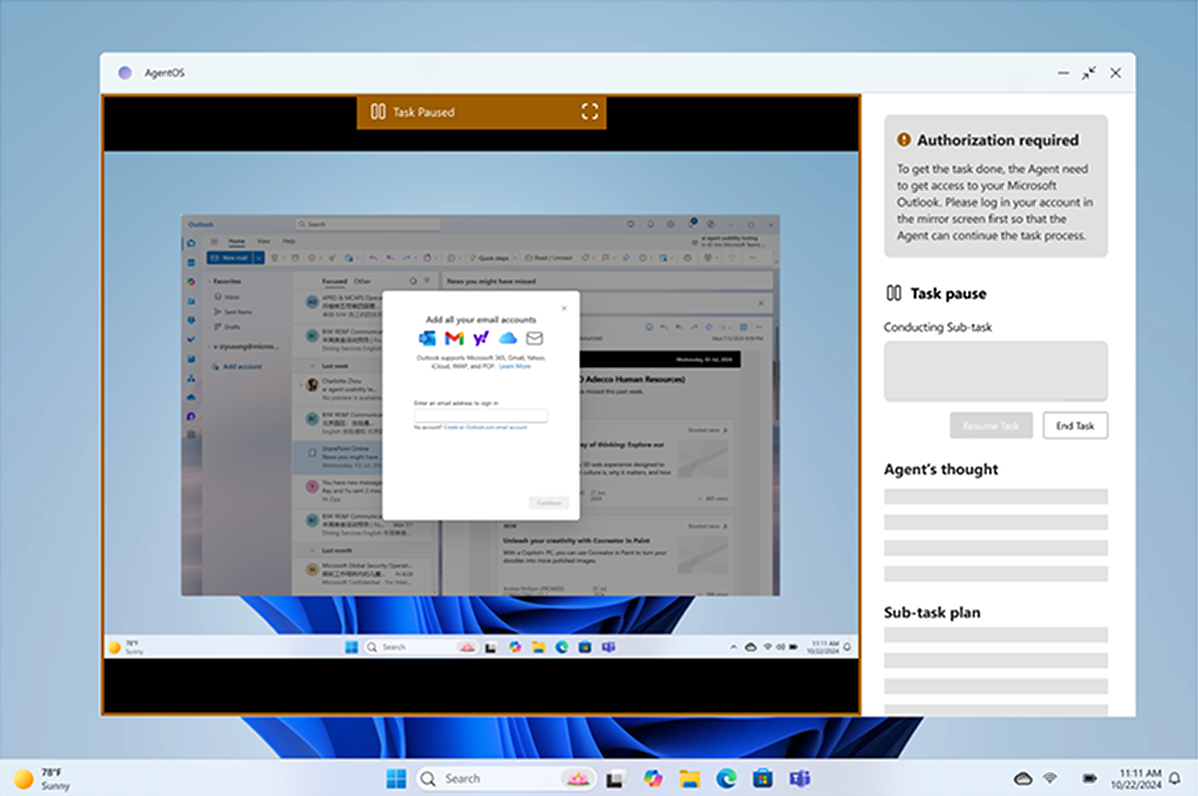Open Start menu inside mirrored screen
Screen dimensions: 1198x796
(x=351, y=647)
